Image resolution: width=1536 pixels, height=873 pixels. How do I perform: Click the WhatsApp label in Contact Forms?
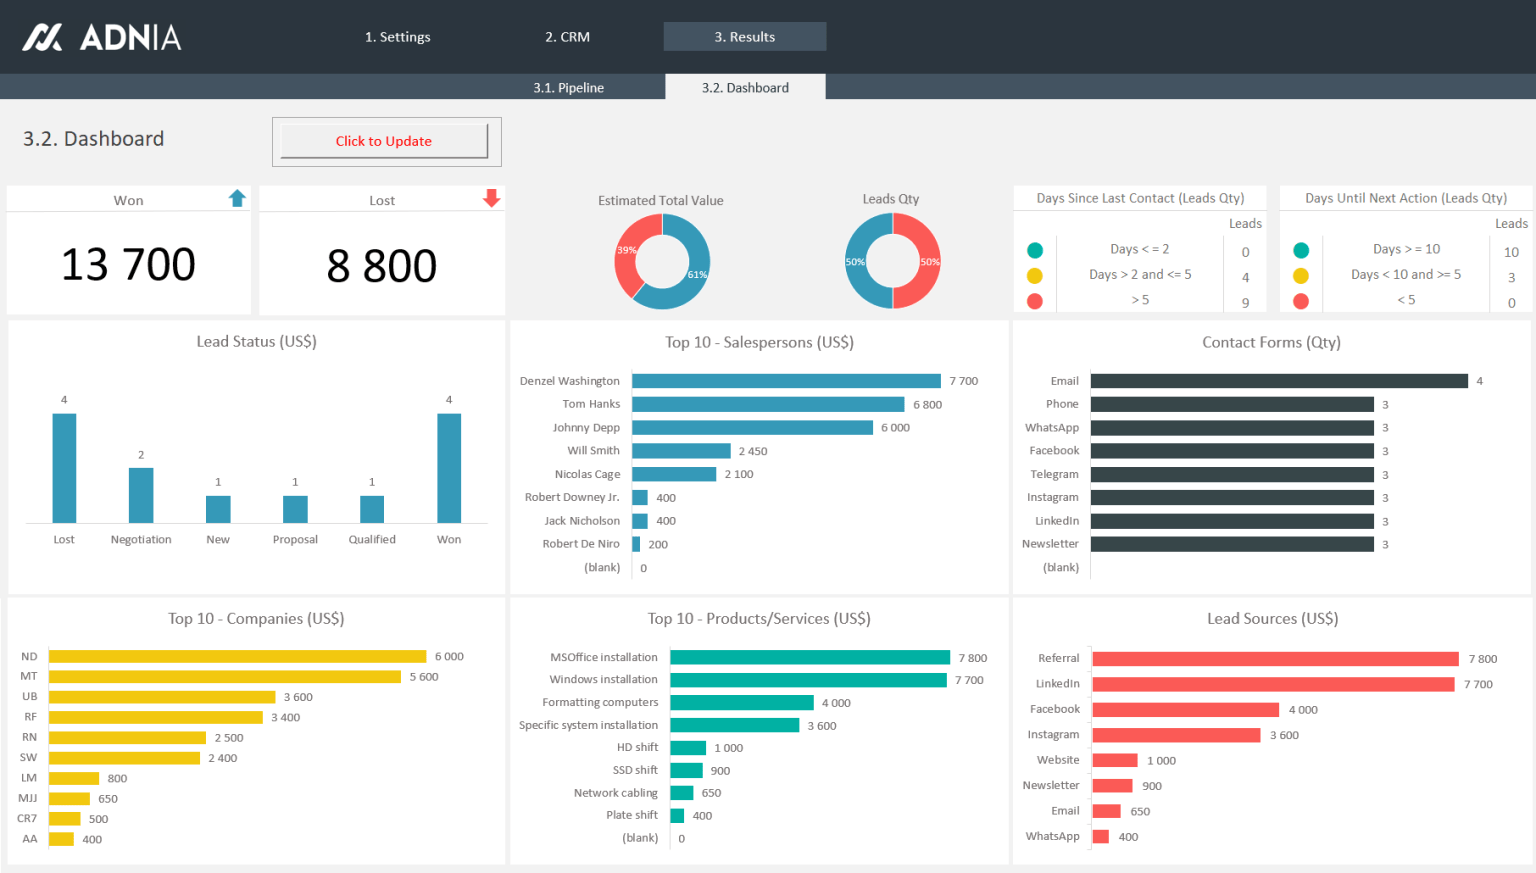point(1052,427)
